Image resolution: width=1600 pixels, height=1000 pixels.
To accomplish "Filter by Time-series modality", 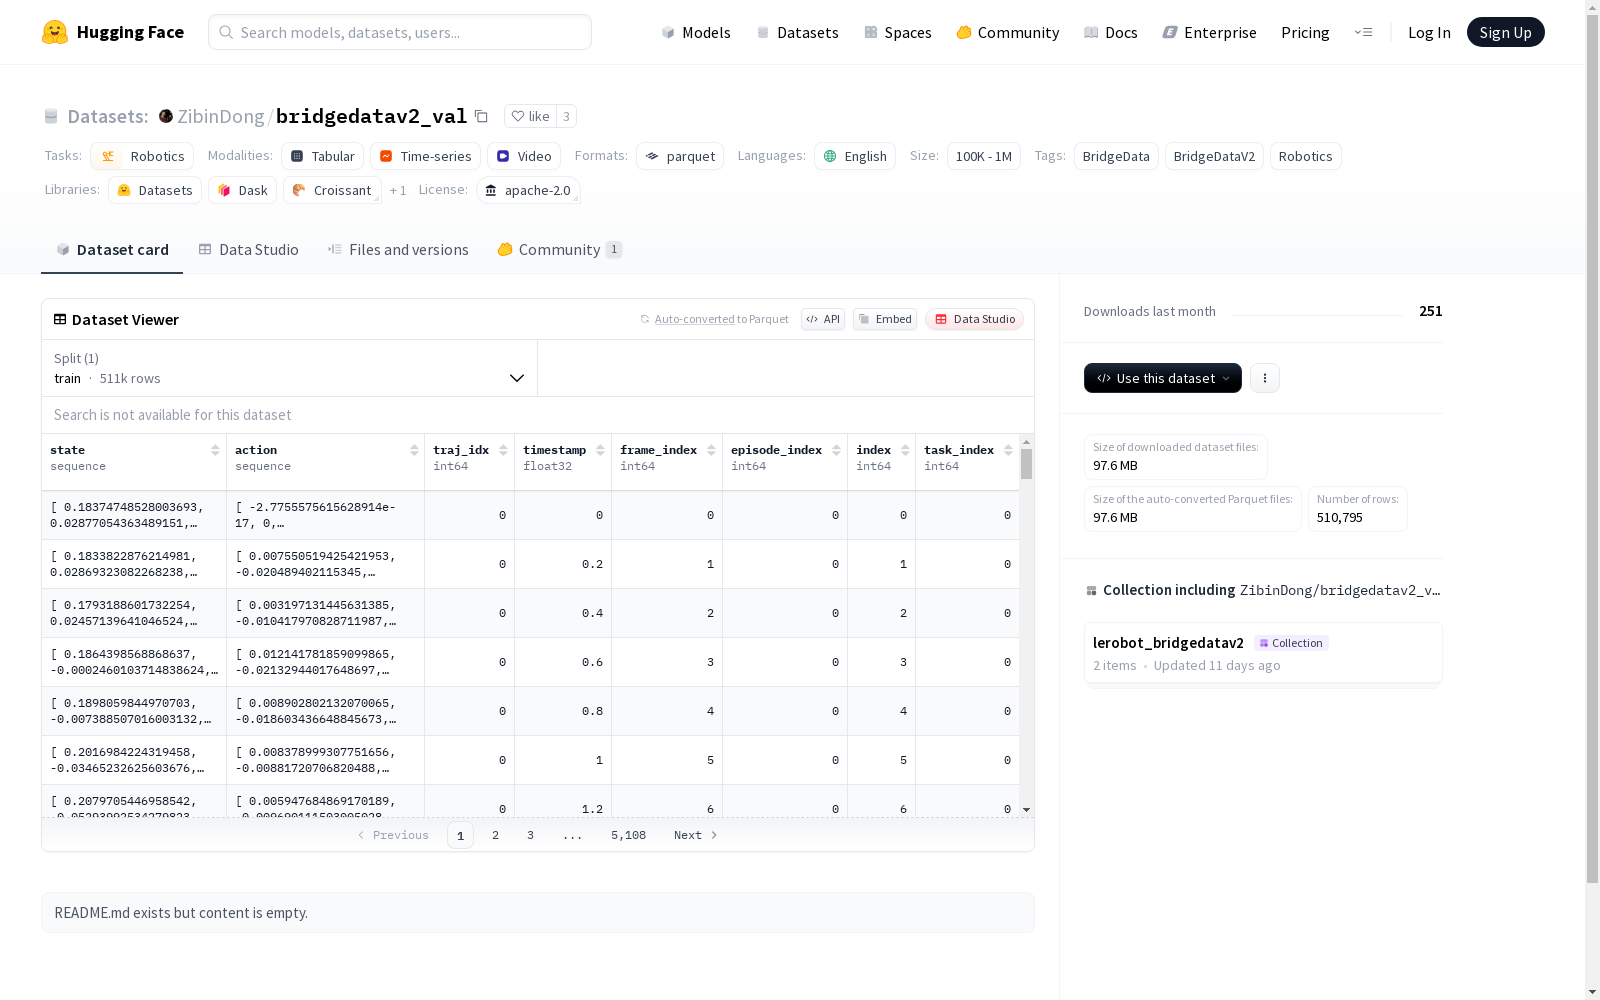I will (x=425, y=156).
